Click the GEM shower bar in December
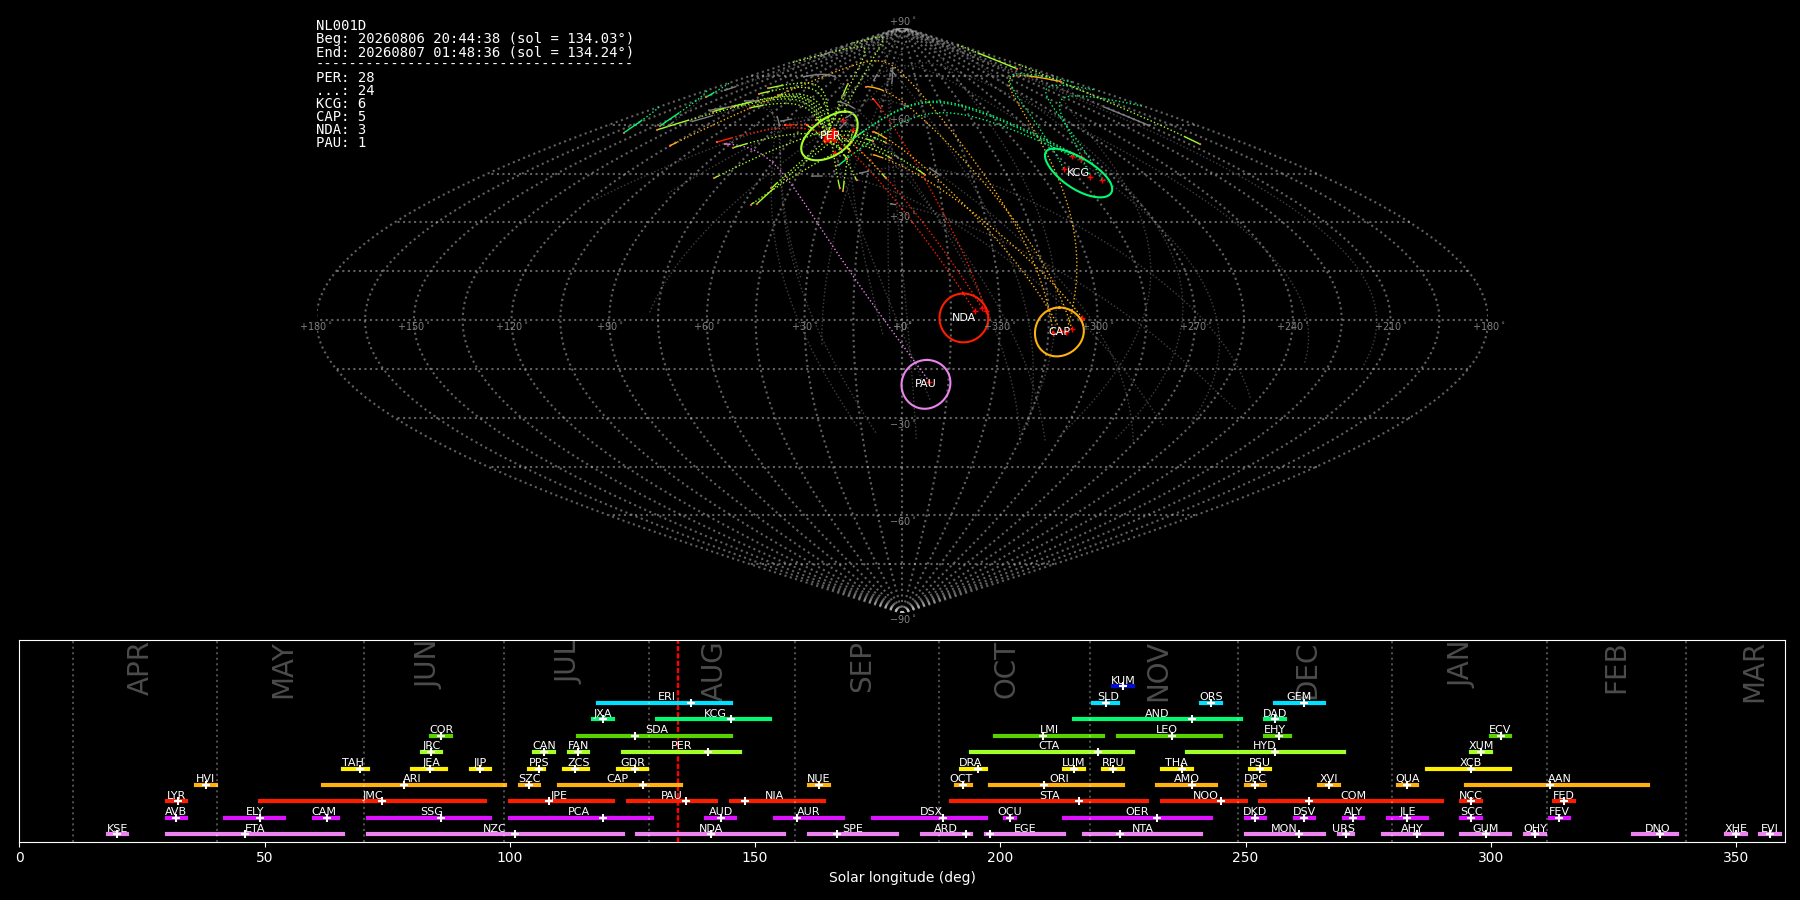 point(1299,703)
